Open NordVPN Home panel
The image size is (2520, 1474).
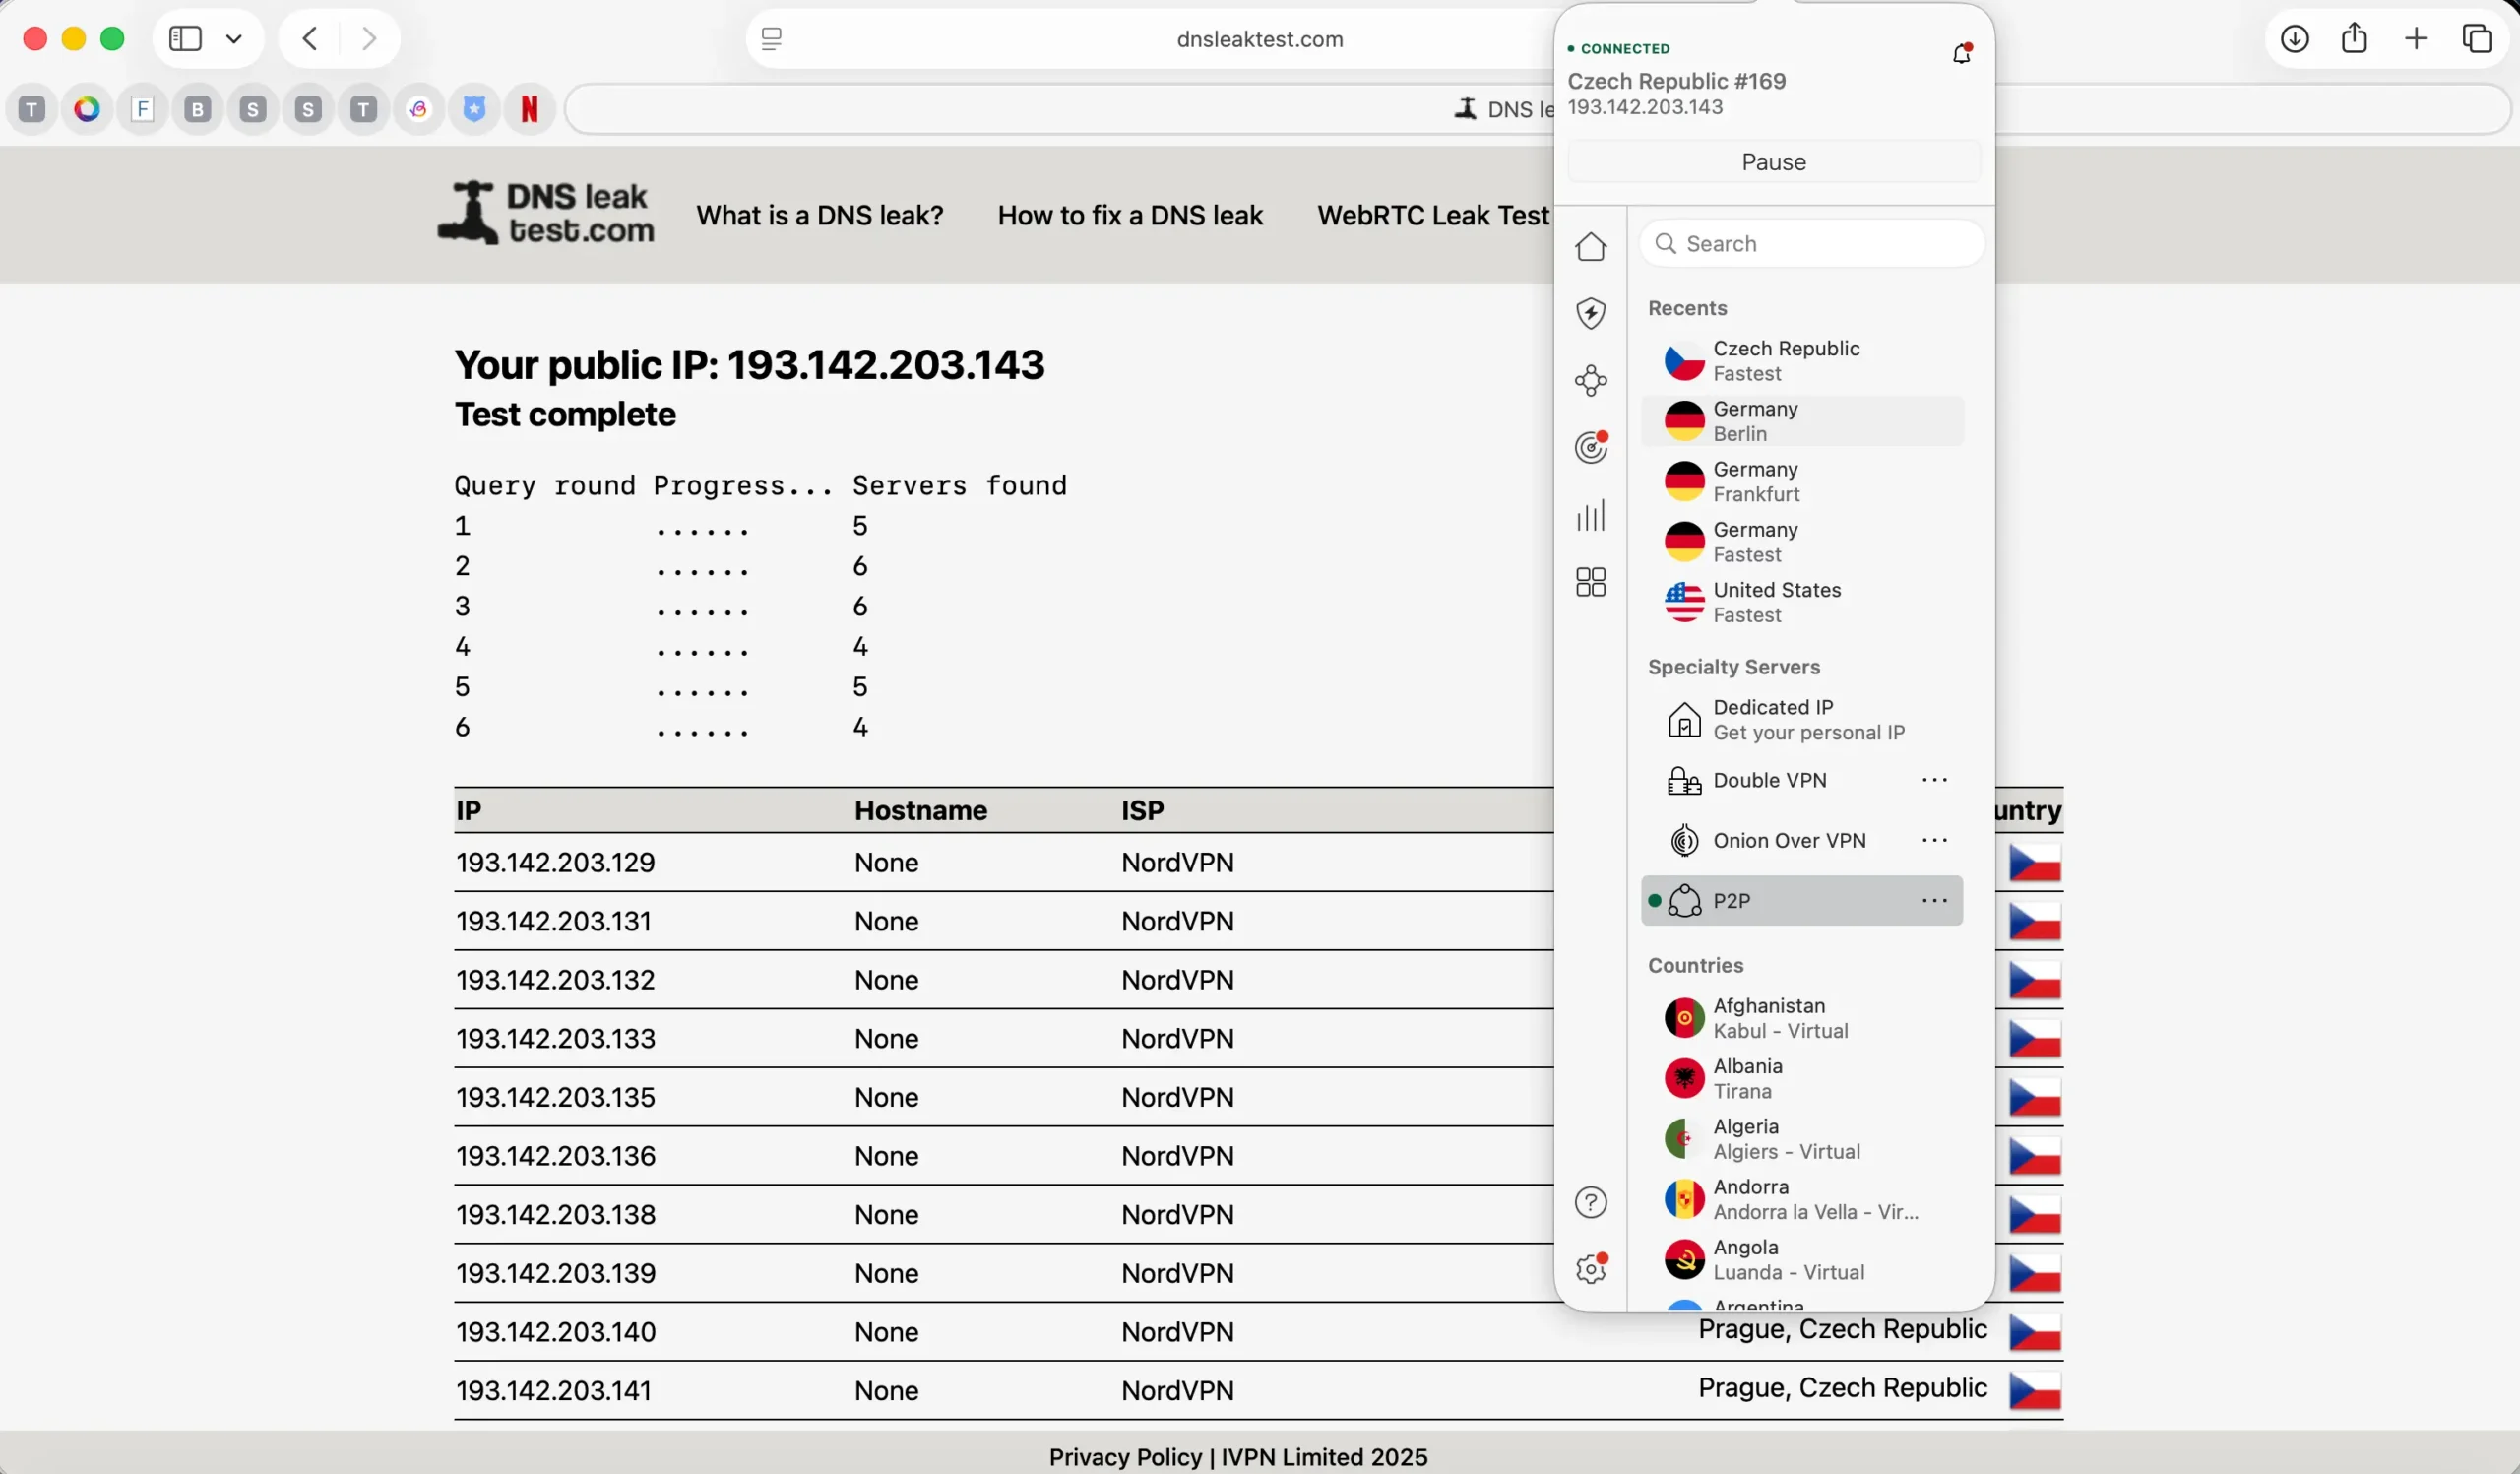click(1591, 247)
